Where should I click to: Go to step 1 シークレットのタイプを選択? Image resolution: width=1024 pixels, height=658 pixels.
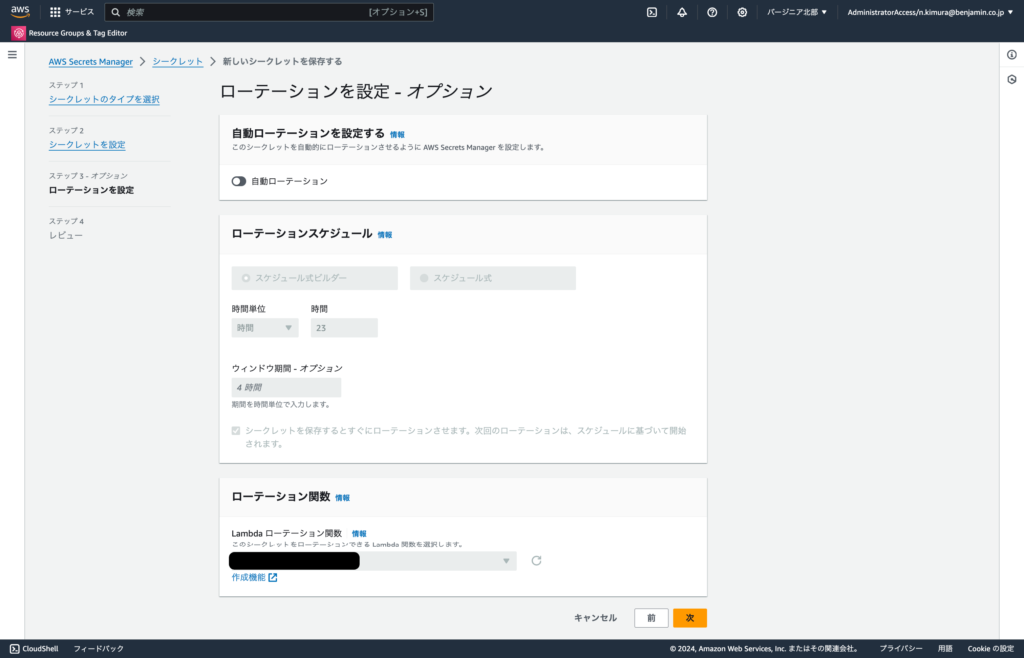point(104,99)
